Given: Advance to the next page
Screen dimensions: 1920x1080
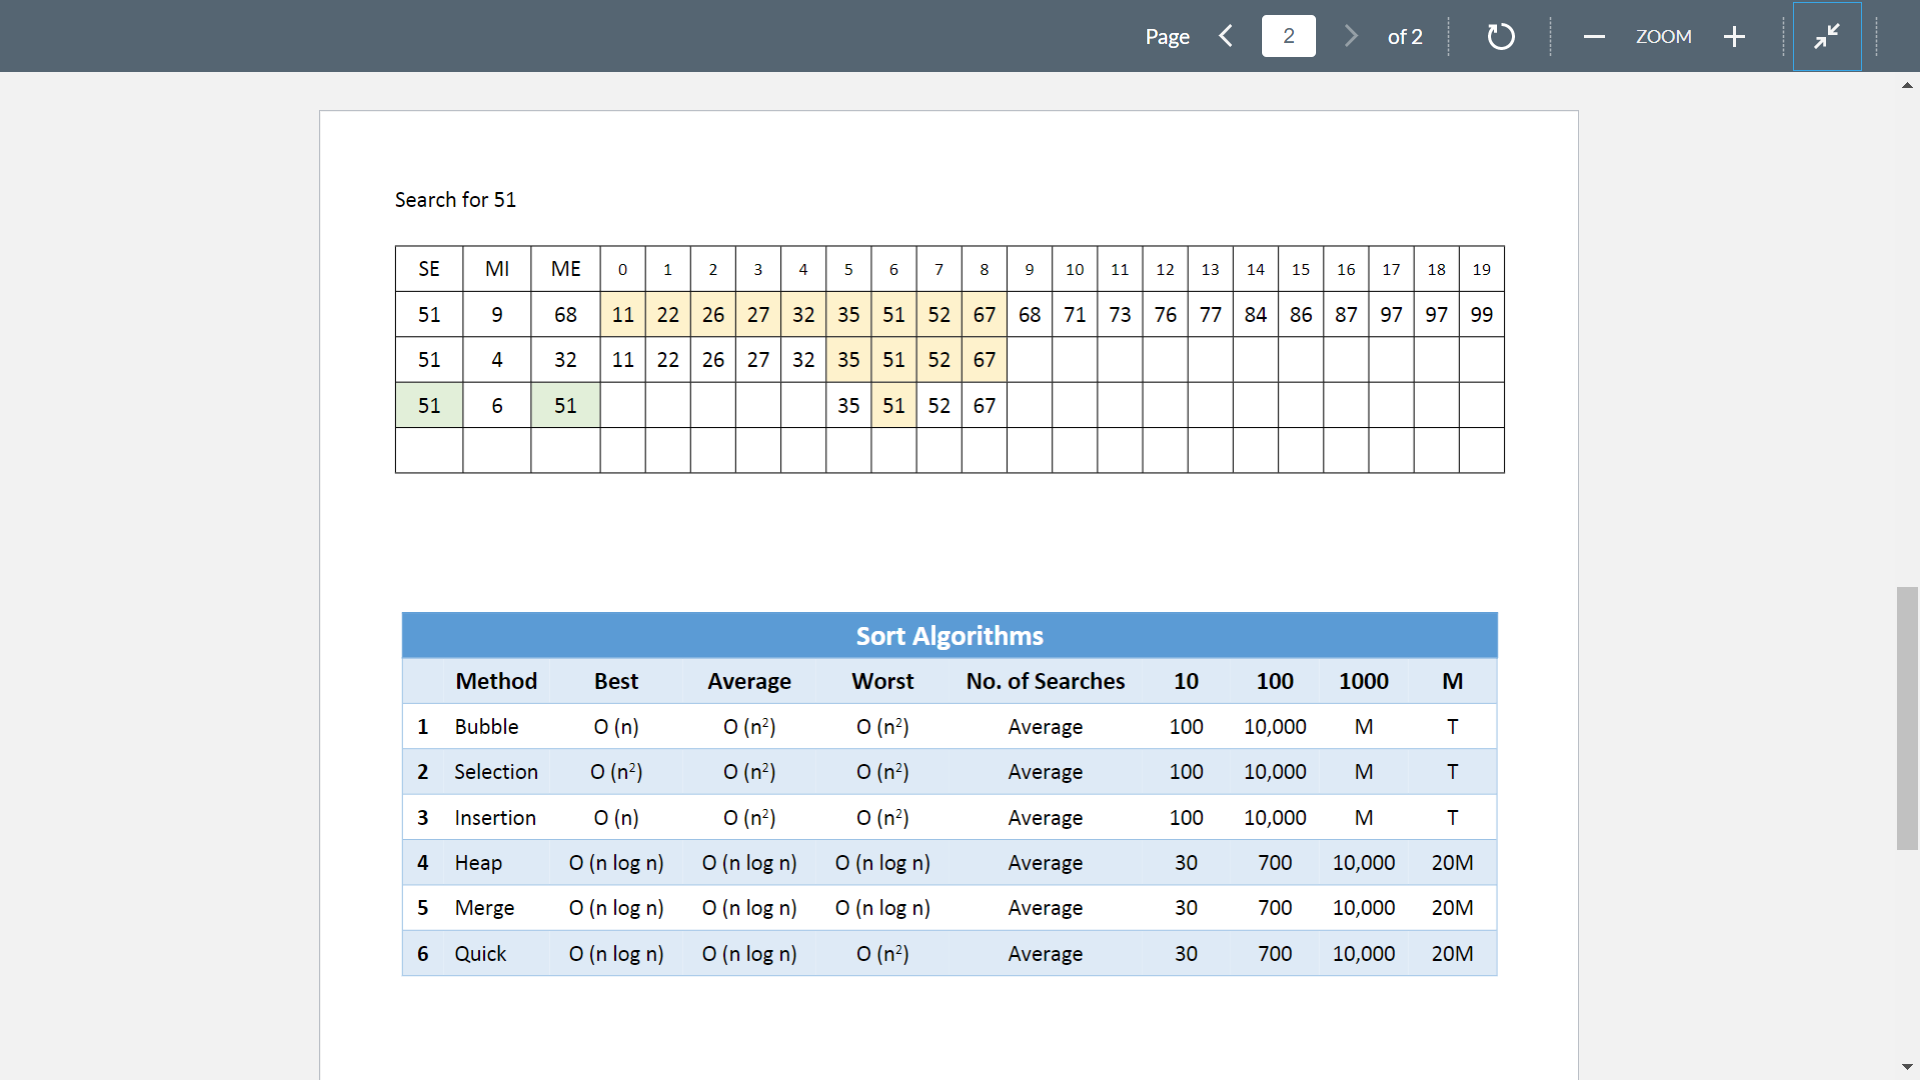Looking at the screenshot, I should [1351, 36].
